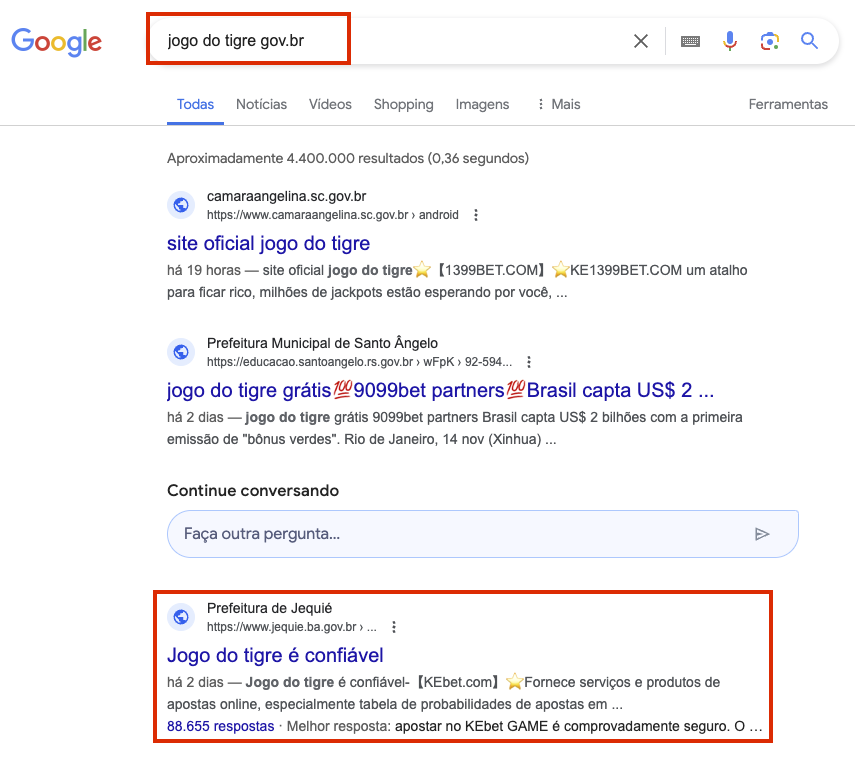Open the Ferramentas search tools
The width and height of the screenshot is (855, 757).
(788, 104)
